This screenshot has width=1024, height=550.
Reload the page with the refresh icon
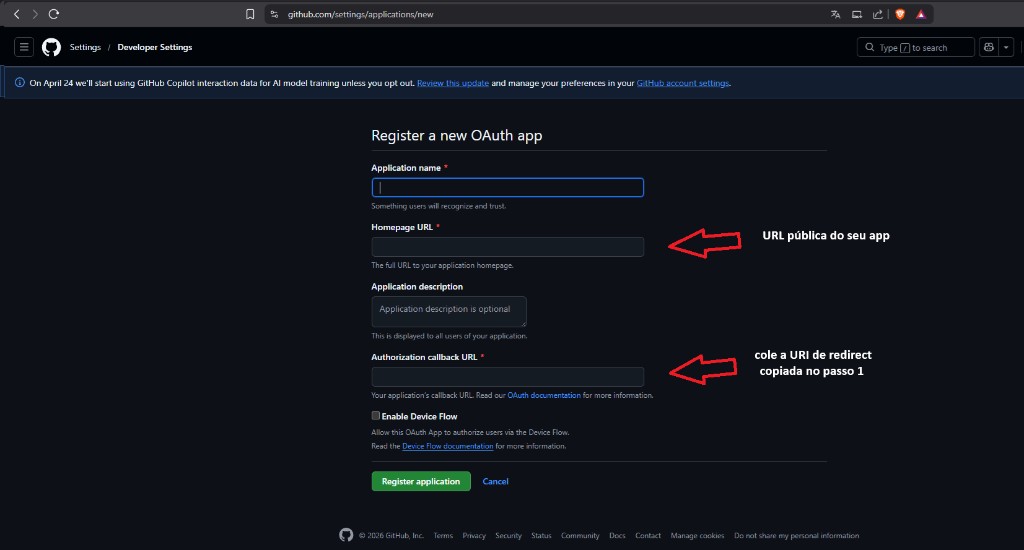pos(54,14)
